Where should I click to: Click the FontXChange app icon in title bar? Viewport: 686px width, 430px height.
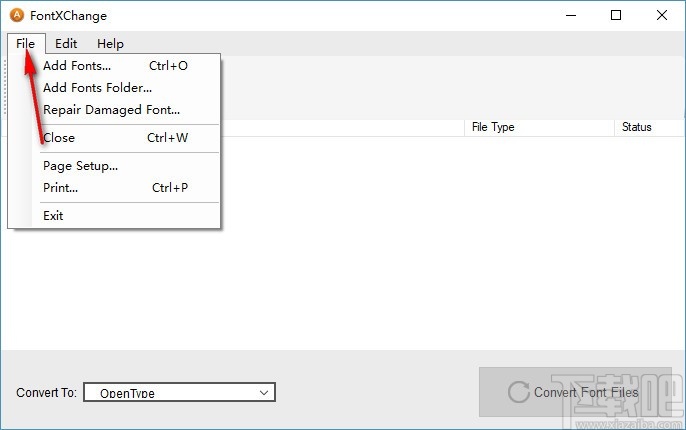point(16,16)
